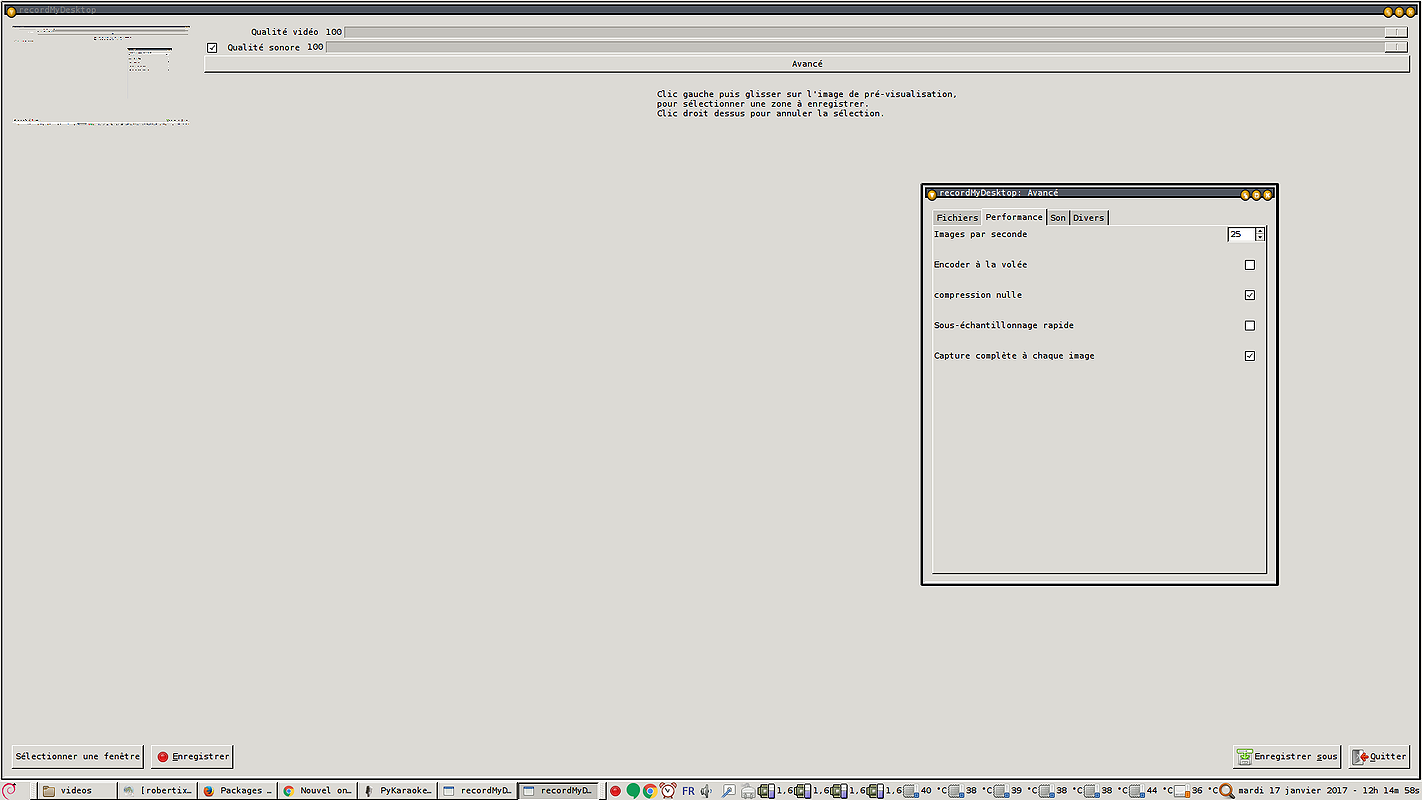Click the Quitter button
The image size is (1422, 800).
(x=1379, y=757)
